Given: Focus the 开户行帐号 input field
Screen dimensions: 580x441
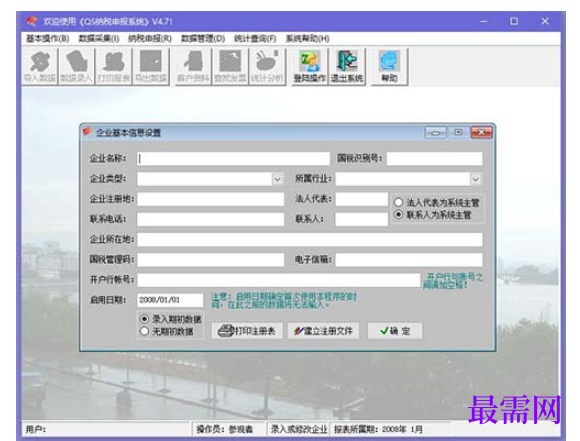Looking at the screenshot, I should (279, 280).
